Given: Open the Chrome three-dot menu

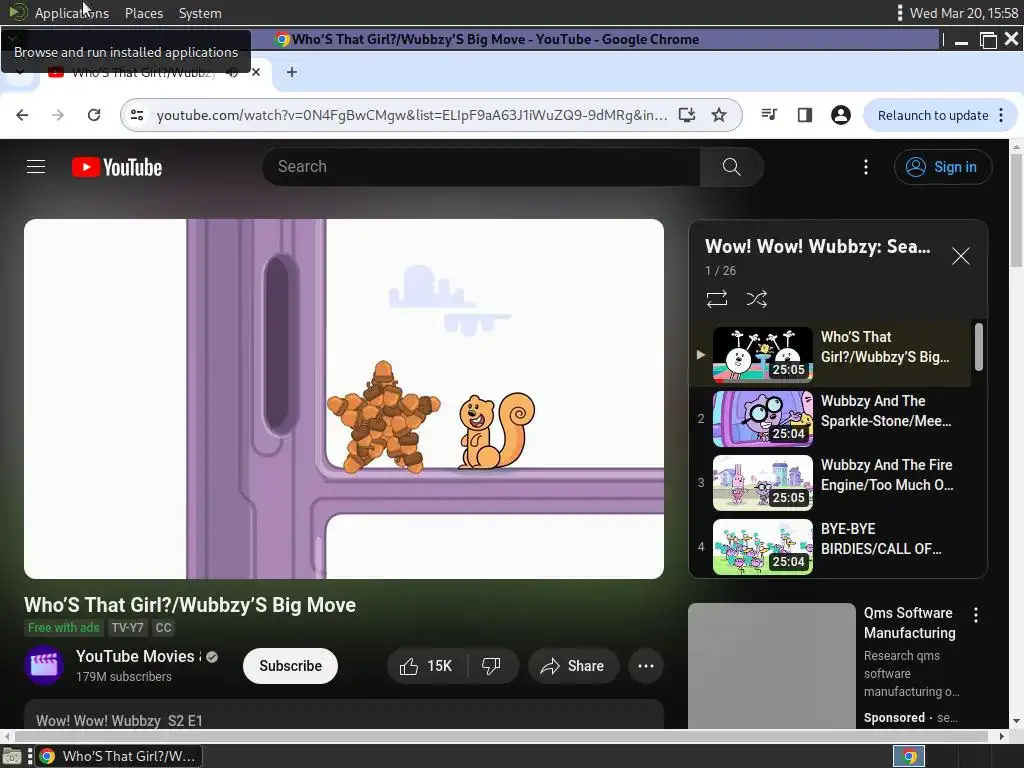Looking at the screenshot, I should pyautogui.click(x=1001, y=115).
